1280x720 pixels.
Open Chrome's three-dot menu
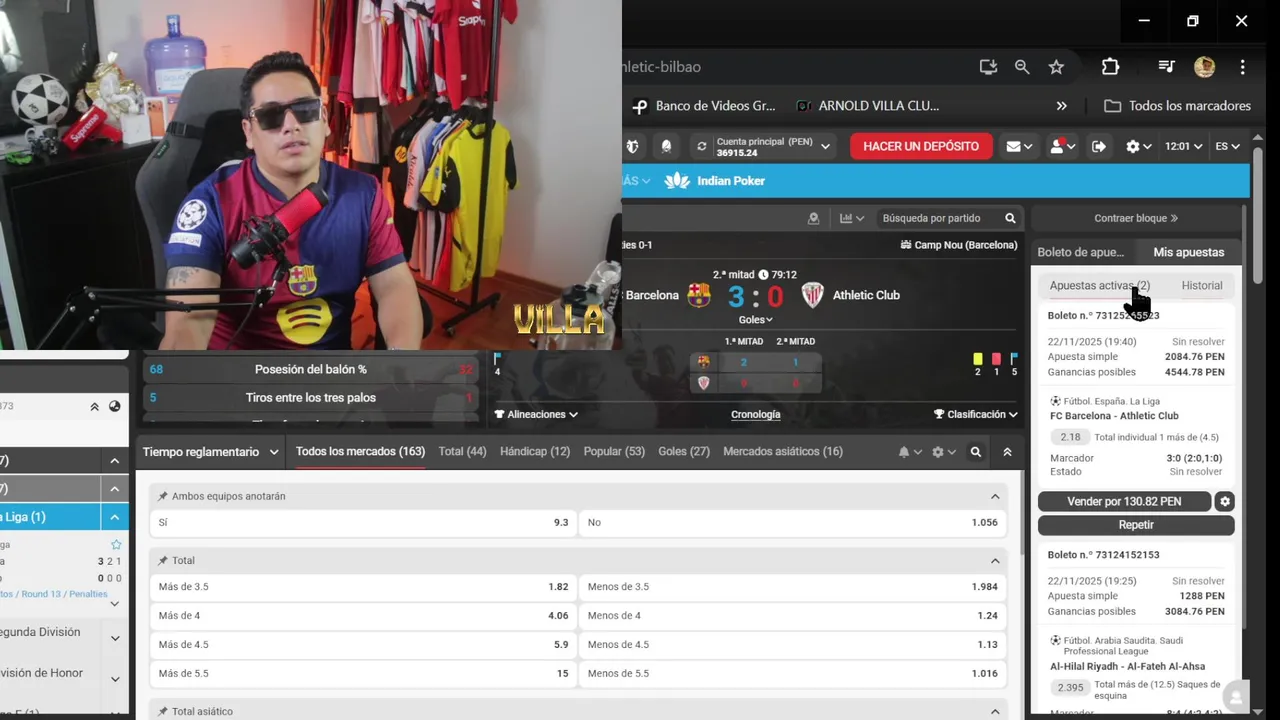click(x=1243, y=67)
